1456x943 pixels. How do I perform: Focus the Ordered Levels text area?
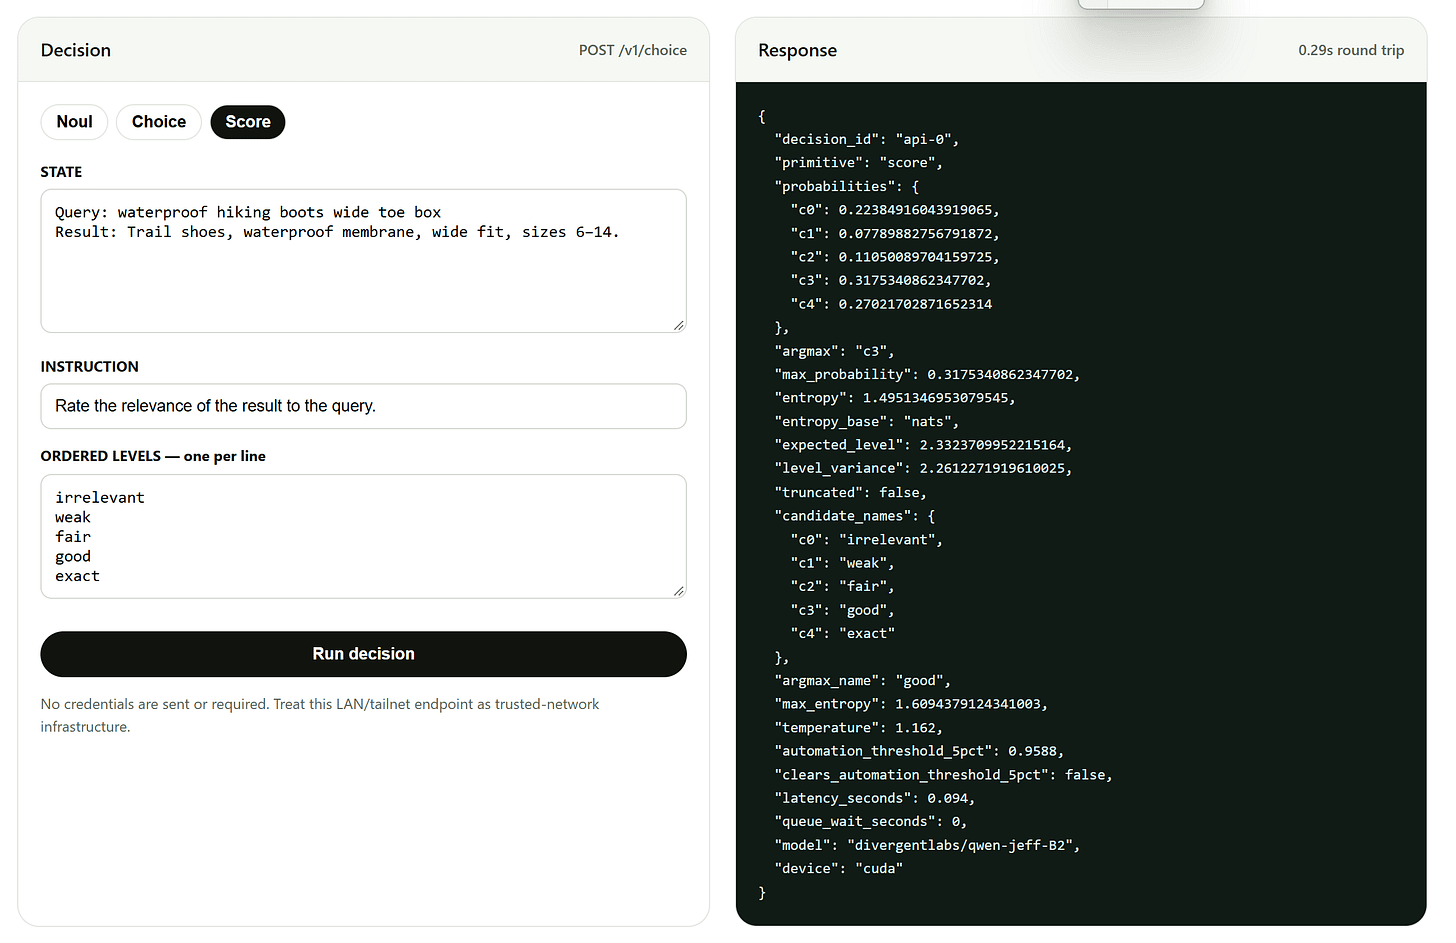pyautogui.click(x=363, y=537)
